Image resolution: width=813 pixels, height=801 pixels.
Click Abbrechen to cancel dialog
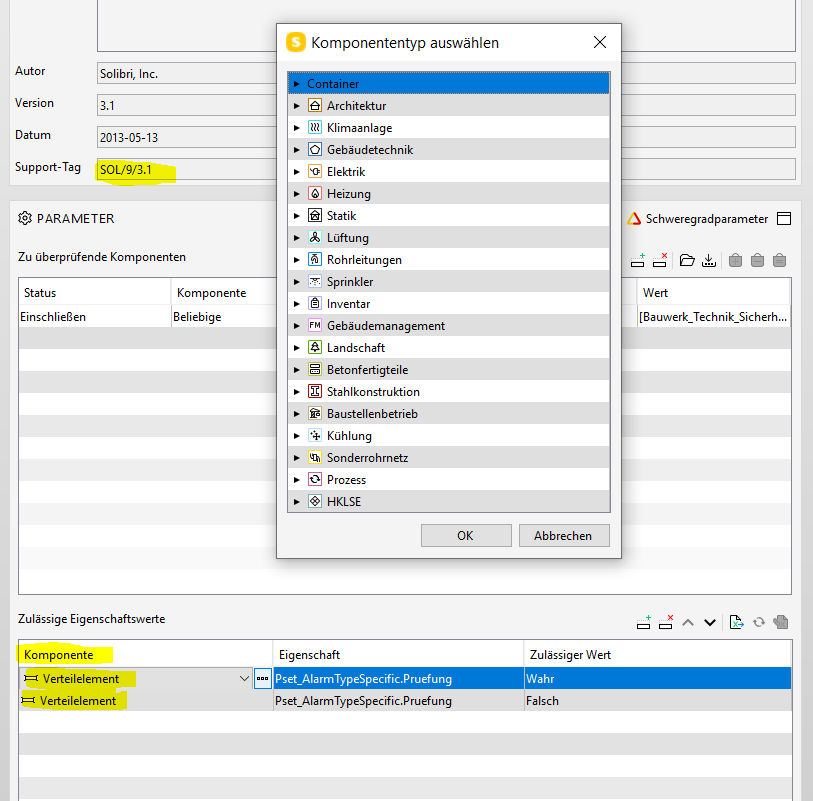pos(564,536)
